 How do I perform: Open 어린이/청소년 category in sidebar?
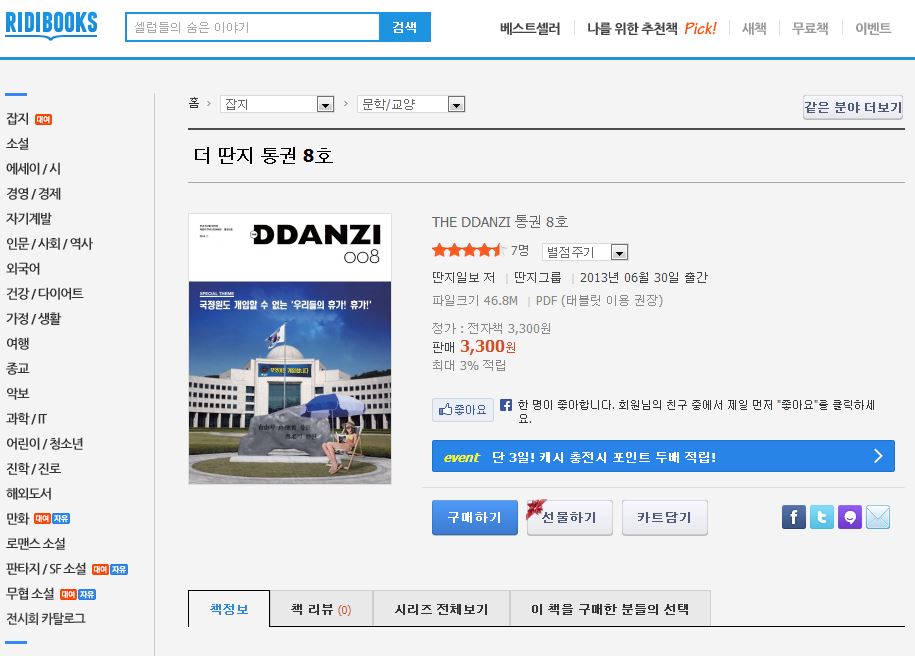[x=44, y=444]
